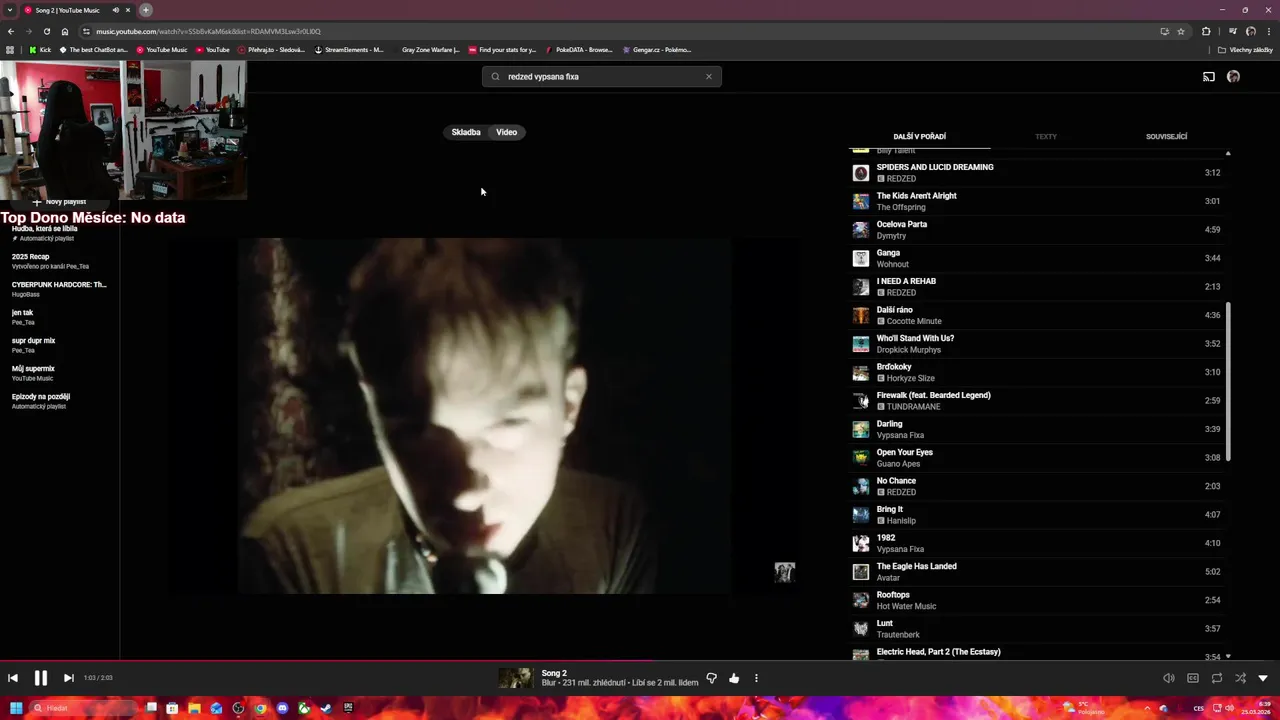
Task: Click the magnifier icon in the search box
Action: click(x=495, y=77)
